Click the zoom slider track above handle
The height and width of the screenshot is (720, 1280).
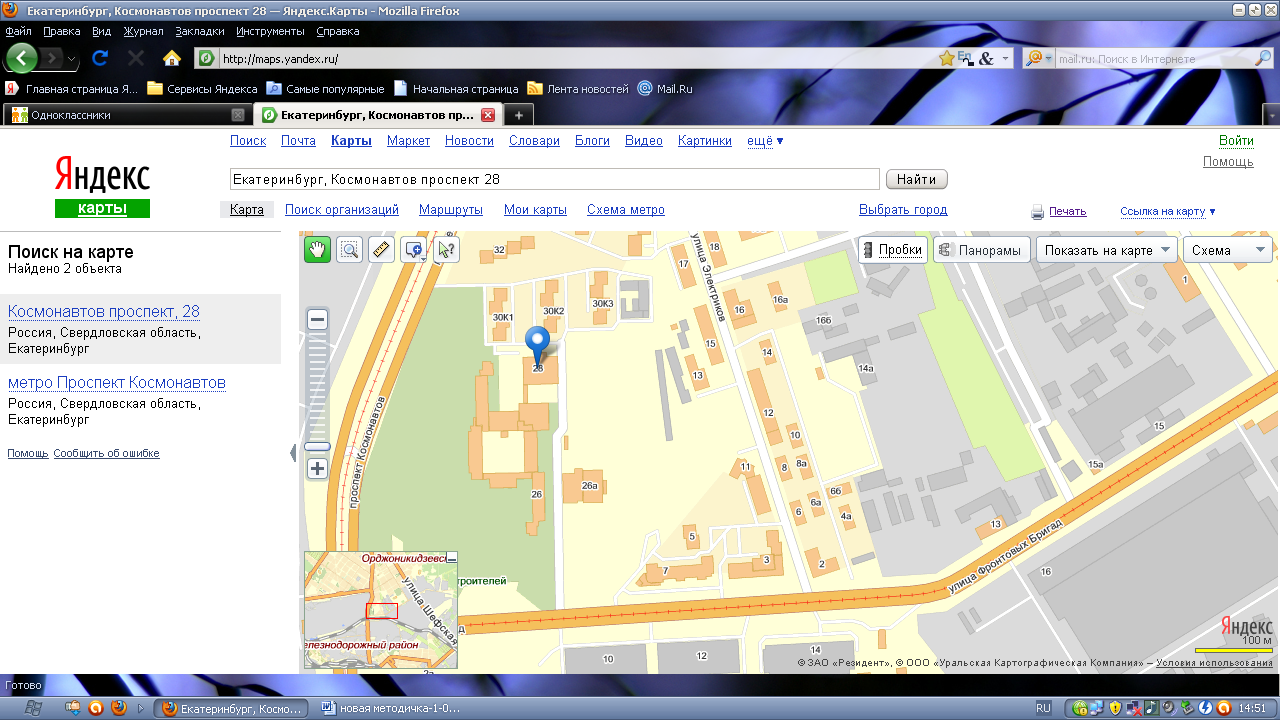pyautogui.click(x=318, y=387)
